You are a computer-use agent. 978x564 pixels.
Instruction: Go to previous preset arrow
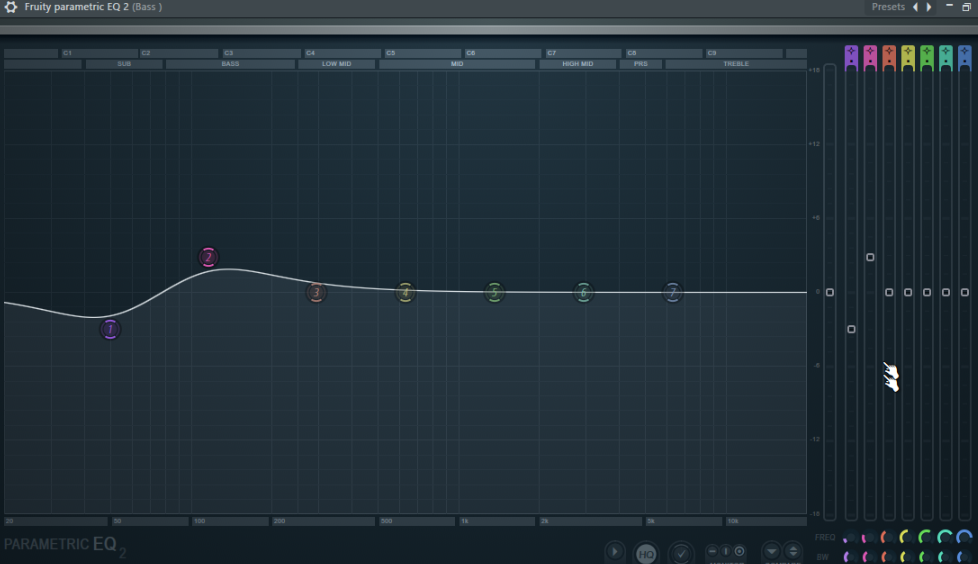pos(916,7)
